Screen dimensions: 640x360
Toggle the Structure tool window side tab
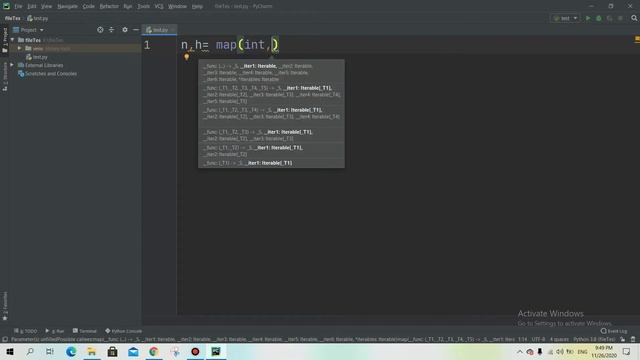(5, 76)
